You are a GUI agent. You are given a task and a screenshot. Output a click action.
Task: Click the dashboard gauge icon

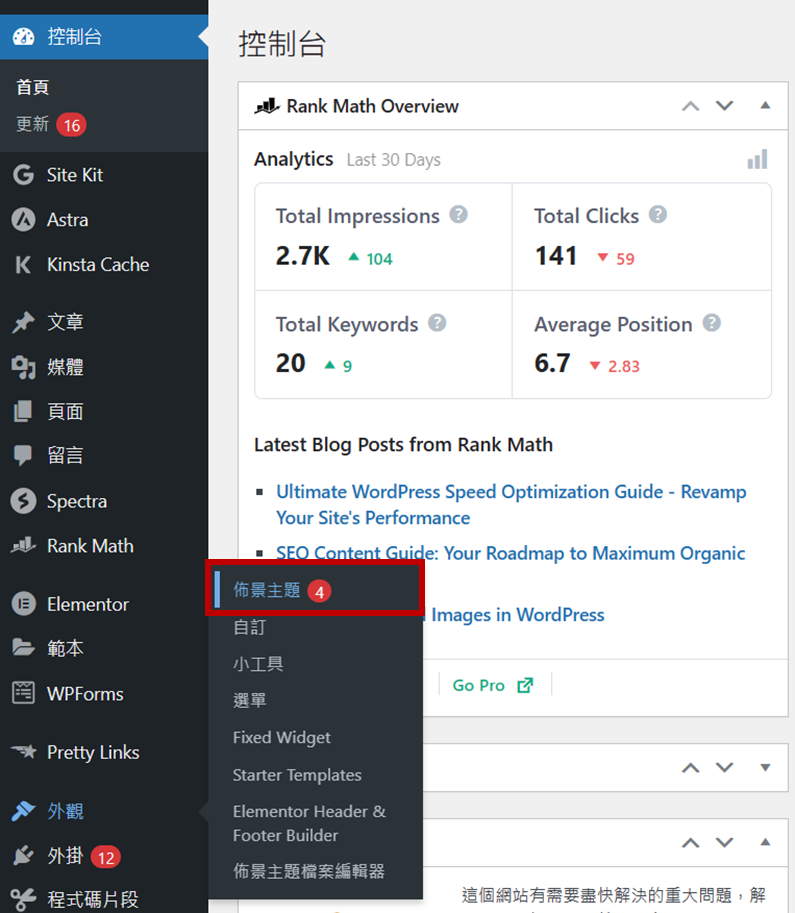(23, 37)
